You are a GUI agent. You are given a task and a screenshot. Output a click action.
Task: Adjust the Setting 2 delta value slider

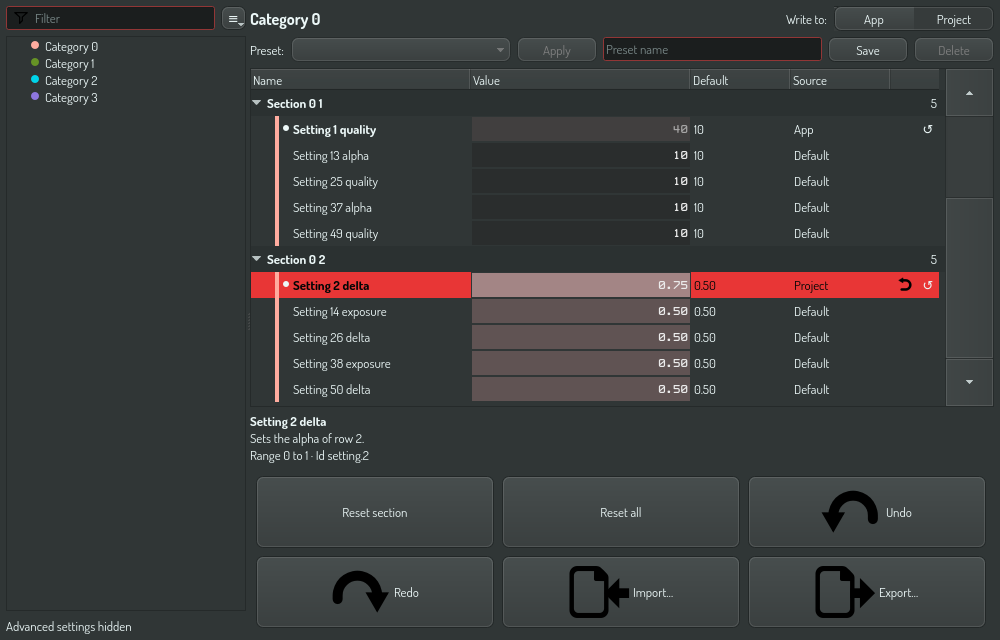(x=580, y=285)
